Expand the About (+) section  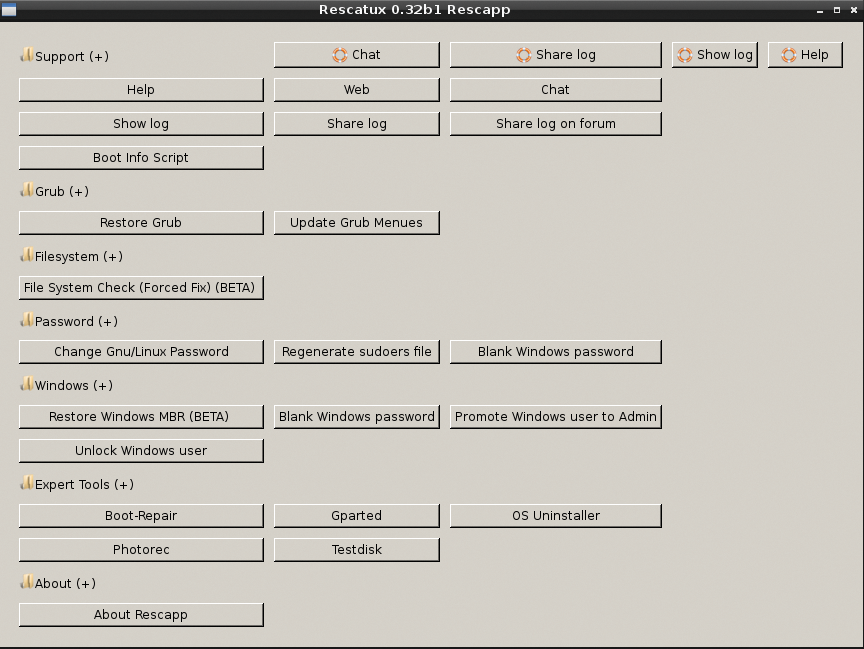pyautogui.click(x=65, y=583)
